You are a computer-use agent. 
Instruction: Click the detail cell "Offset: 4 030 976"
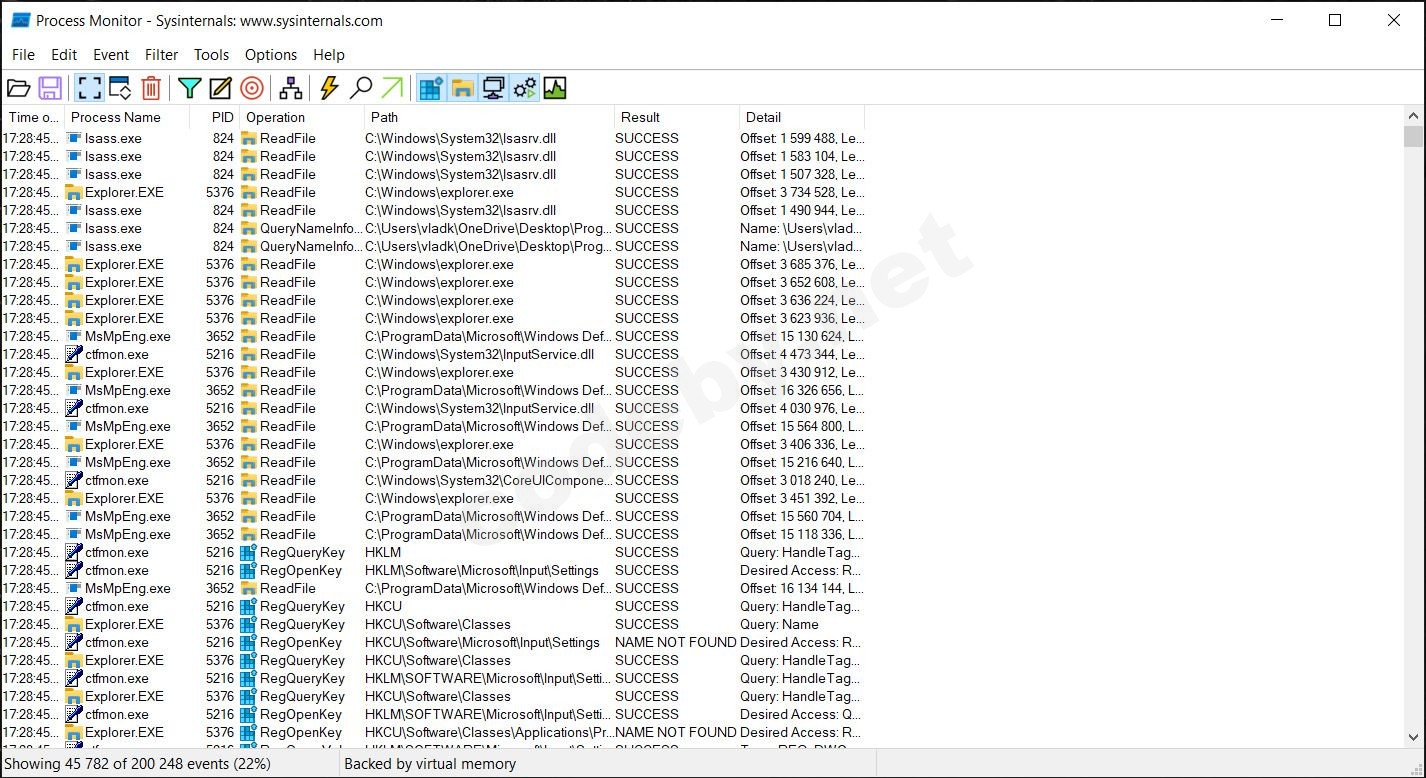pos(802,408)
